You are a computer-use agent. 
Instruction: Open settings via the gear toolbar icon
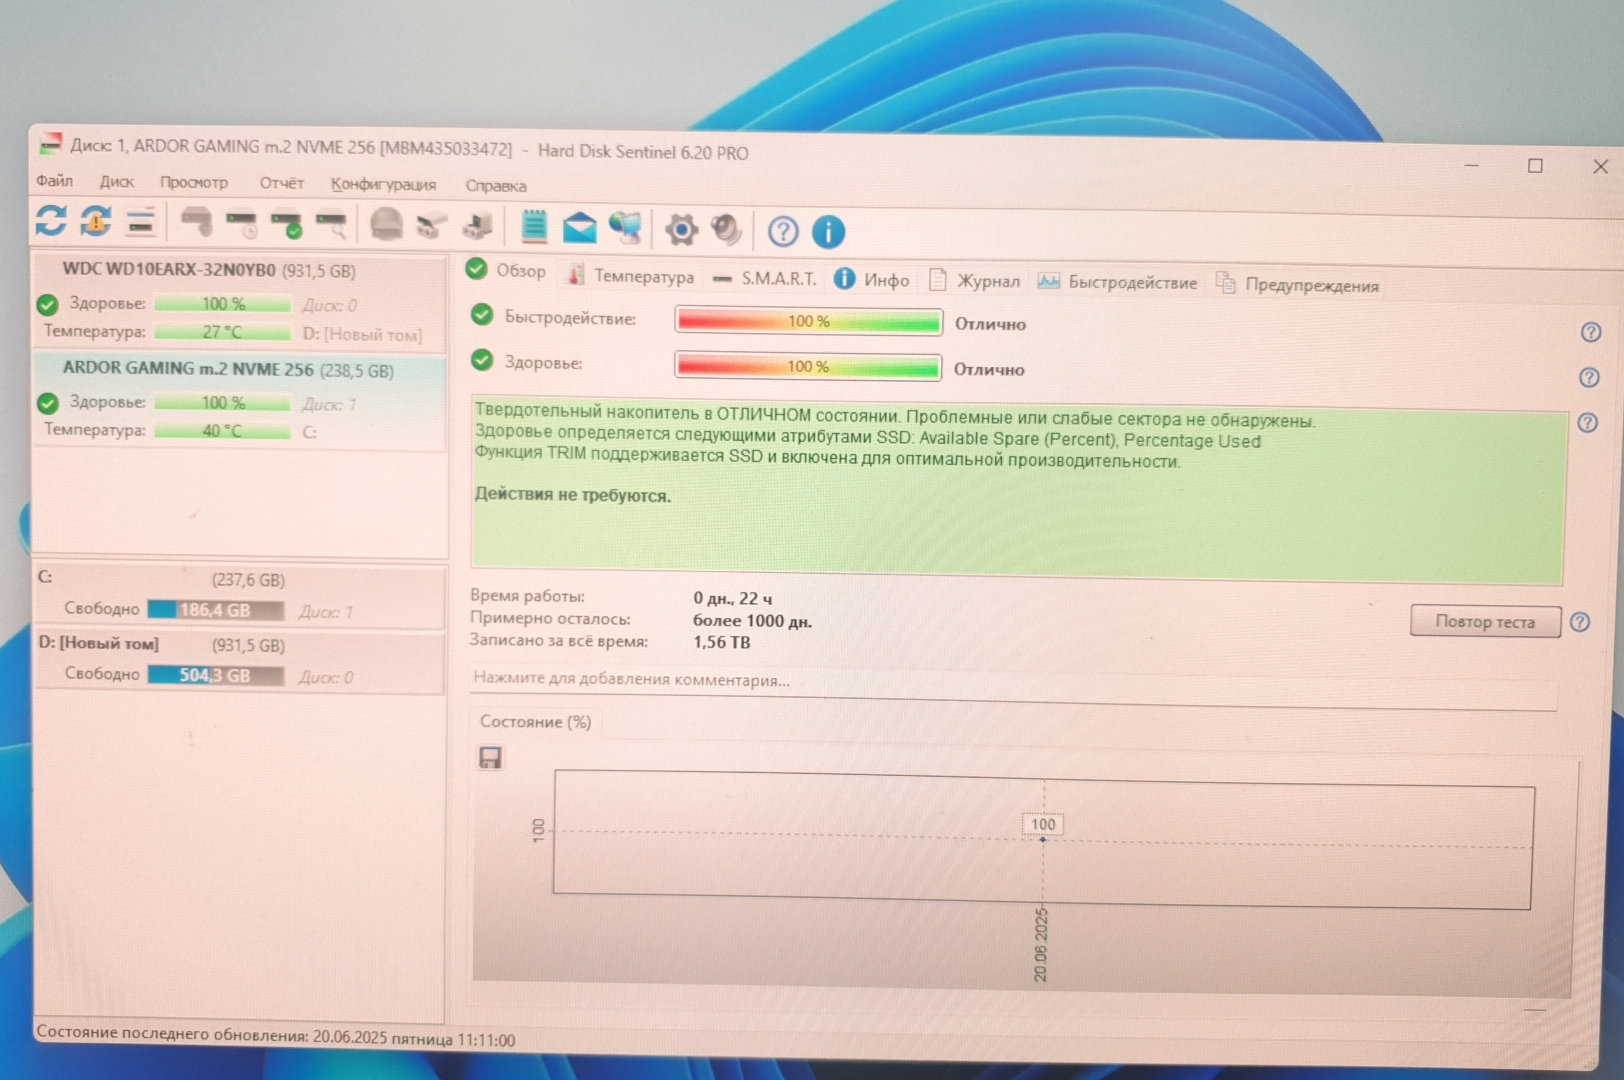[681, 230]
